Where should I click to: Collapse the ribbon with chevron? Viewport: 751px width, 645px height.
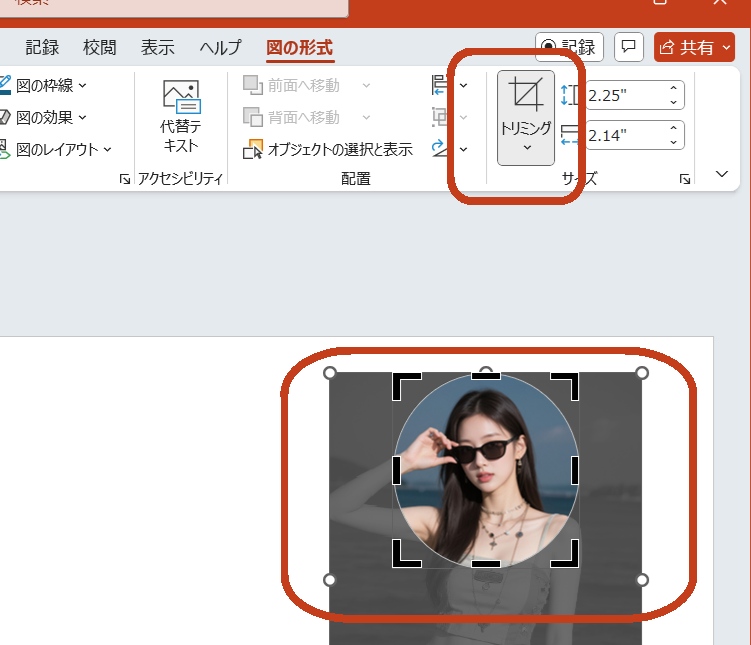(722, 174)
